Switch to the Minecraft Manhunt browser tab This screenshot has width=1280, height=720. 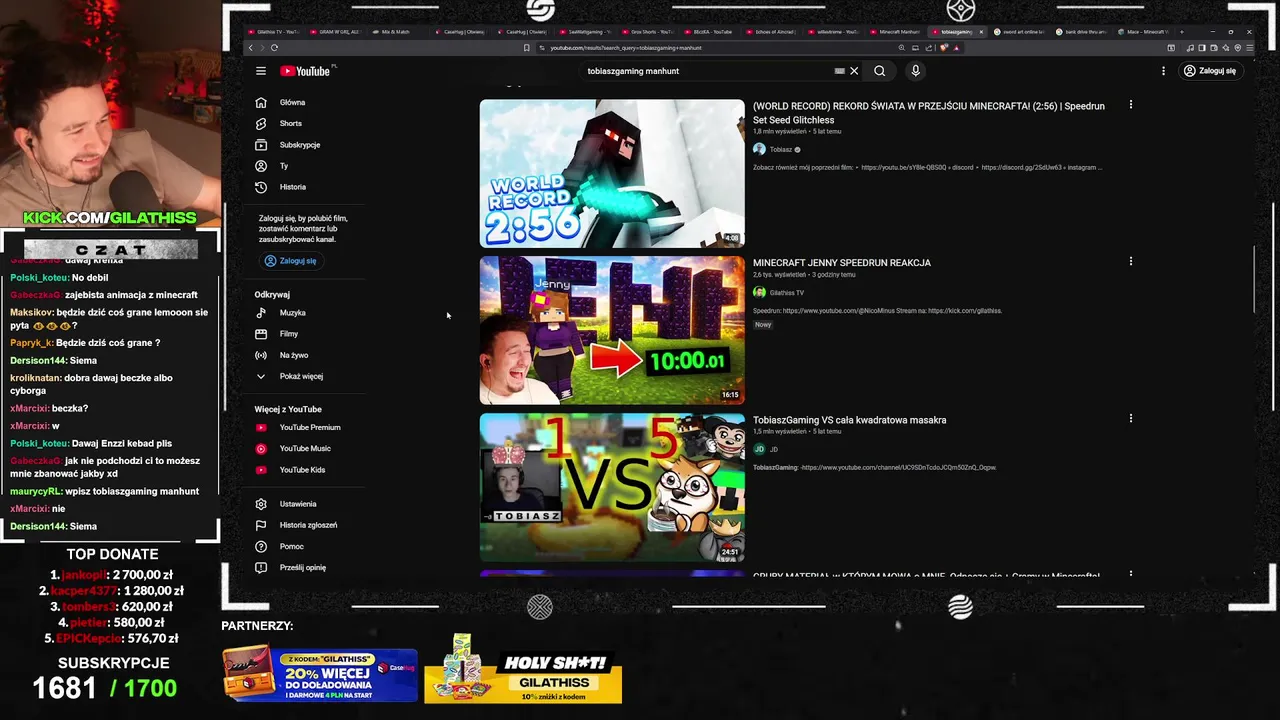click(x=895, y=32)
